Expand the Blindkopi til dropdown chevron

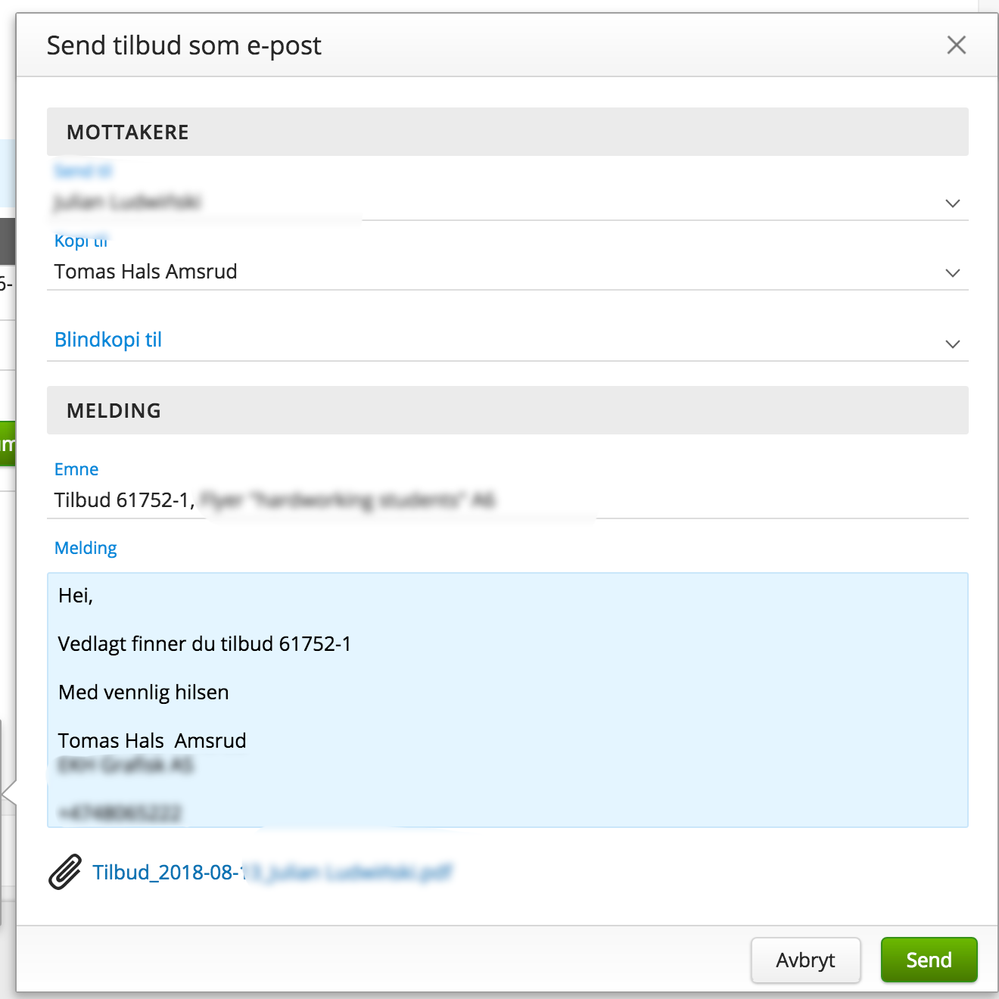952,344
